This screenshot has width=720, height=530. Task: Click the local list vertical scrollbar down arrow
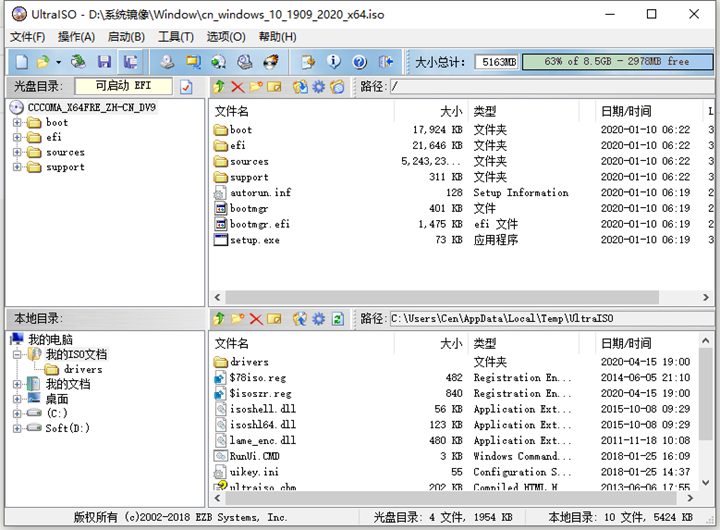tap(706, 483)
